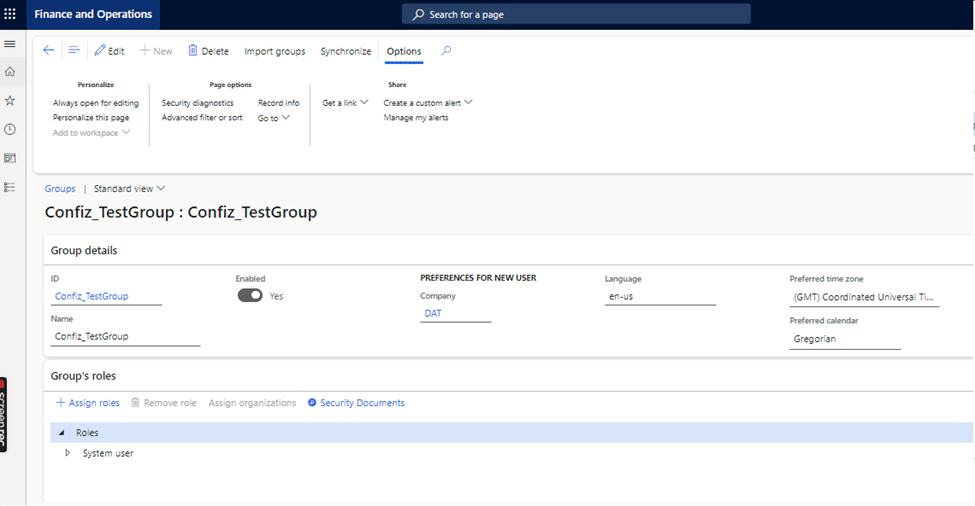Click the Groups breadcrumb link
Image resolution: width=975 pixels, height=506 pixels.
click(x=60, y=188)
